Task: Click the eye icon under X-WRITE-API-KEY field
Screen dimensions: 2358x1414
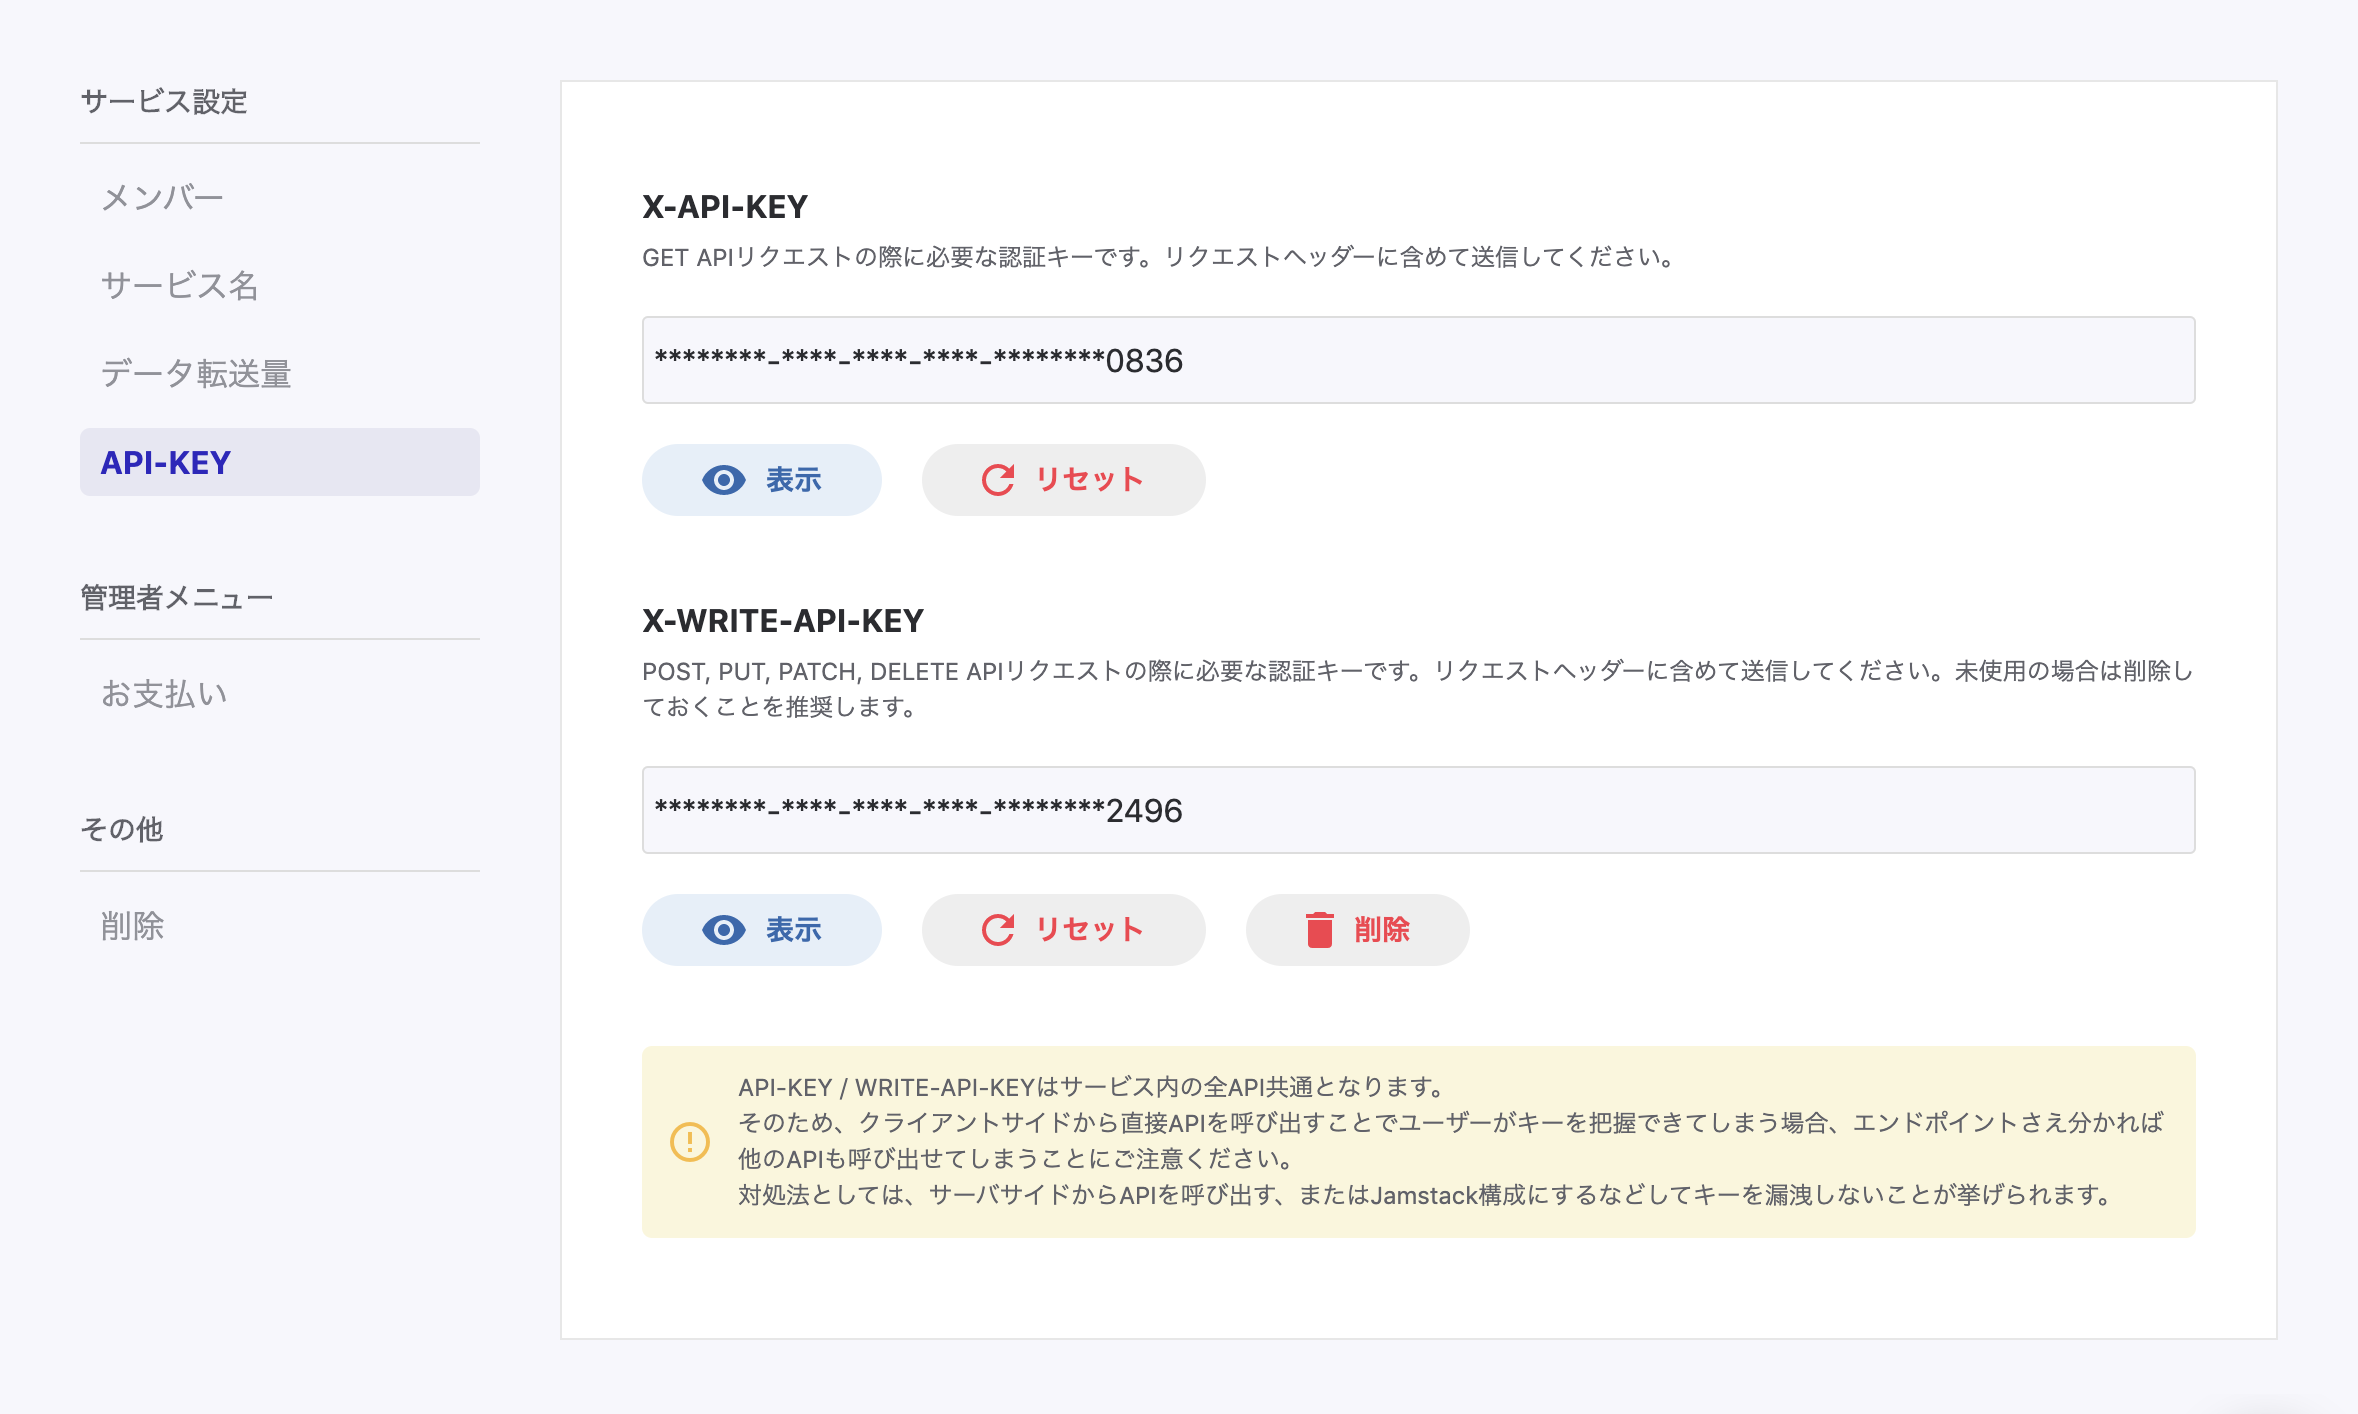Action: point(723,930)
